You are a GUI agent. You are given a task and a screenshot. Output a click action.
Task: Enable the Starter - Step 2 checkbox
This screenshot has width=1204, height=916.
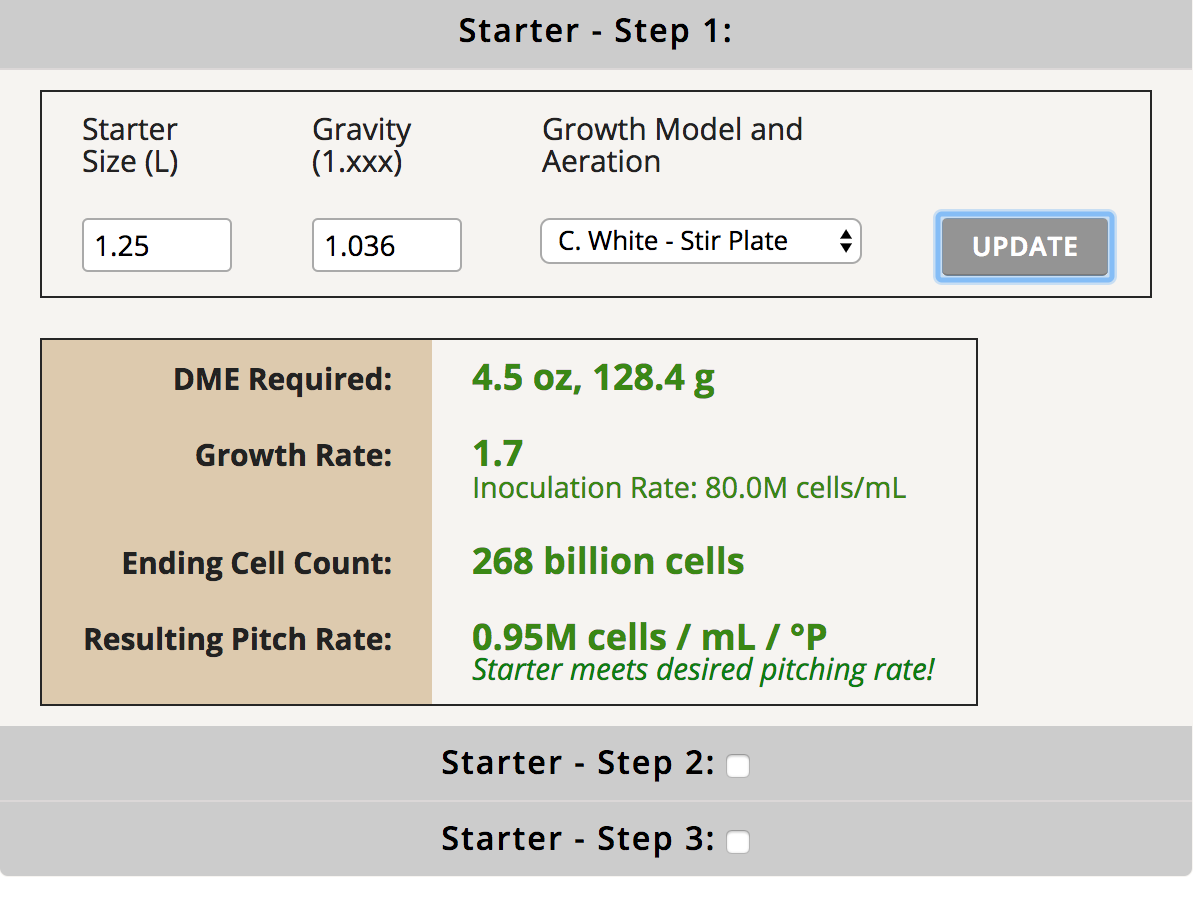click(x=738, y=766)
